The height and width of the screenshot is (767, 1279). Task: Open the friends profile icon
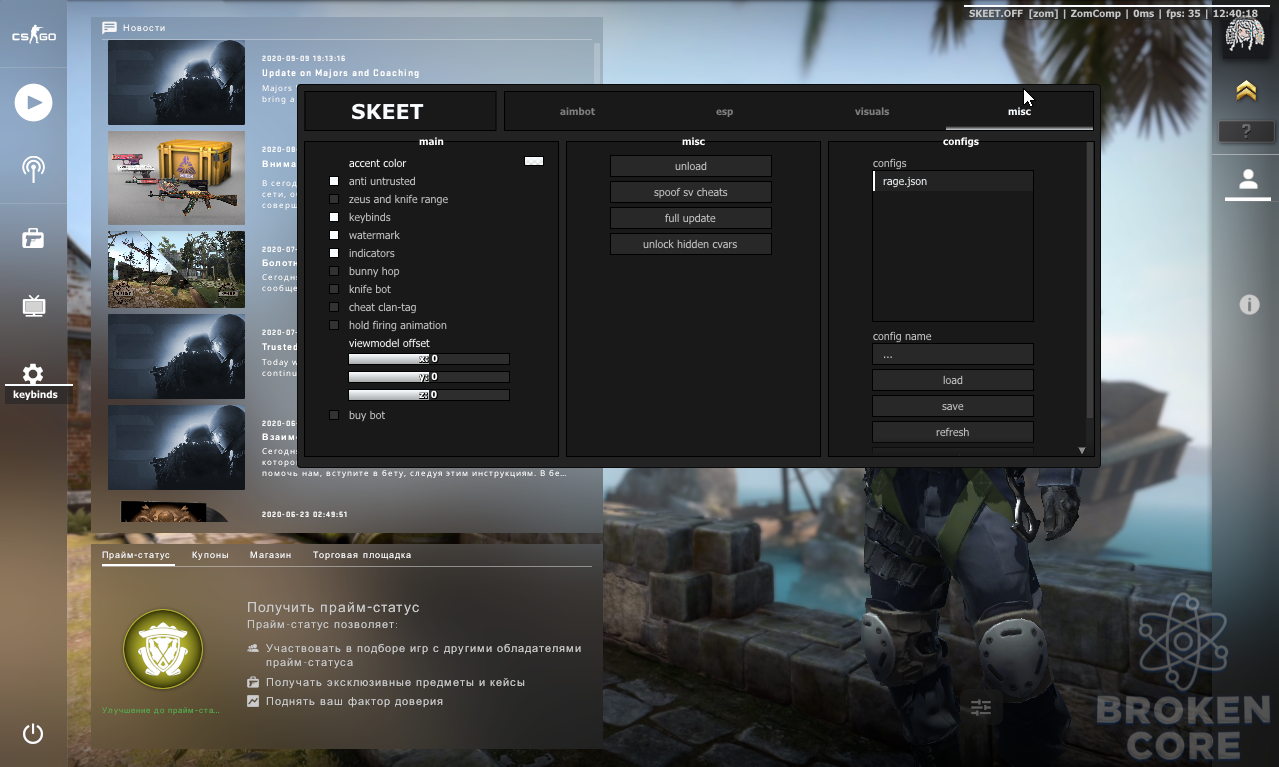click(1247, 179)
